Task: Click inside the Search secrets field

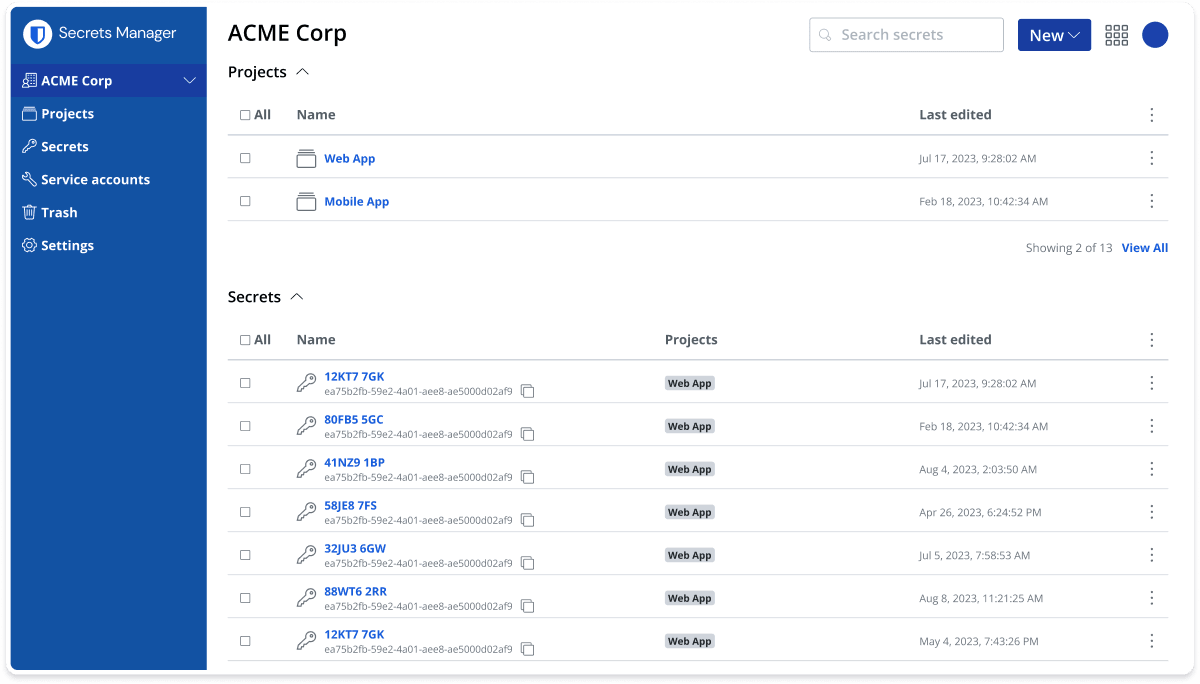Action: 905,34
